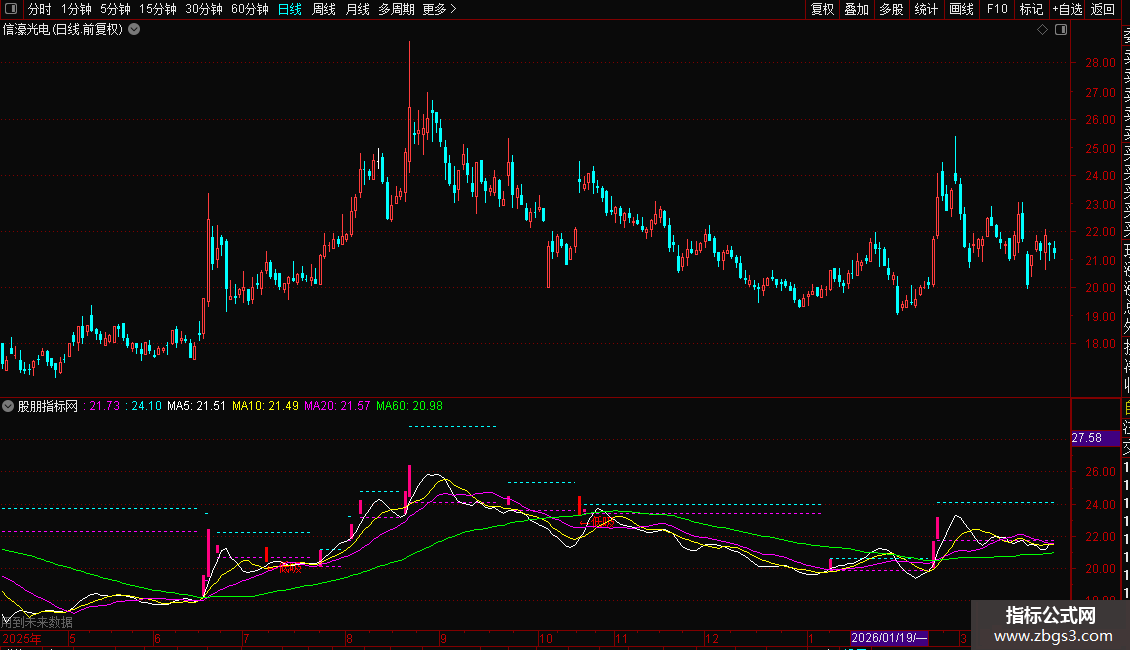Image resolution: width=1130 pixels, height=650 pixels.
Task: Switch chart to 周线 weekly period
Action: click(324, 9)
